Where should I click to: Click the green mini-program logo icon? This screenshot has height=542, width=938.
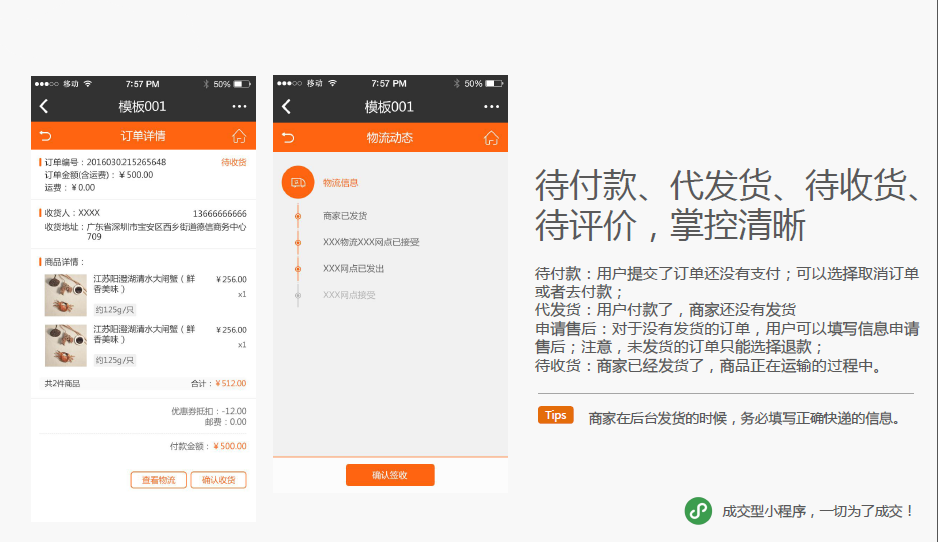[698, 511]
